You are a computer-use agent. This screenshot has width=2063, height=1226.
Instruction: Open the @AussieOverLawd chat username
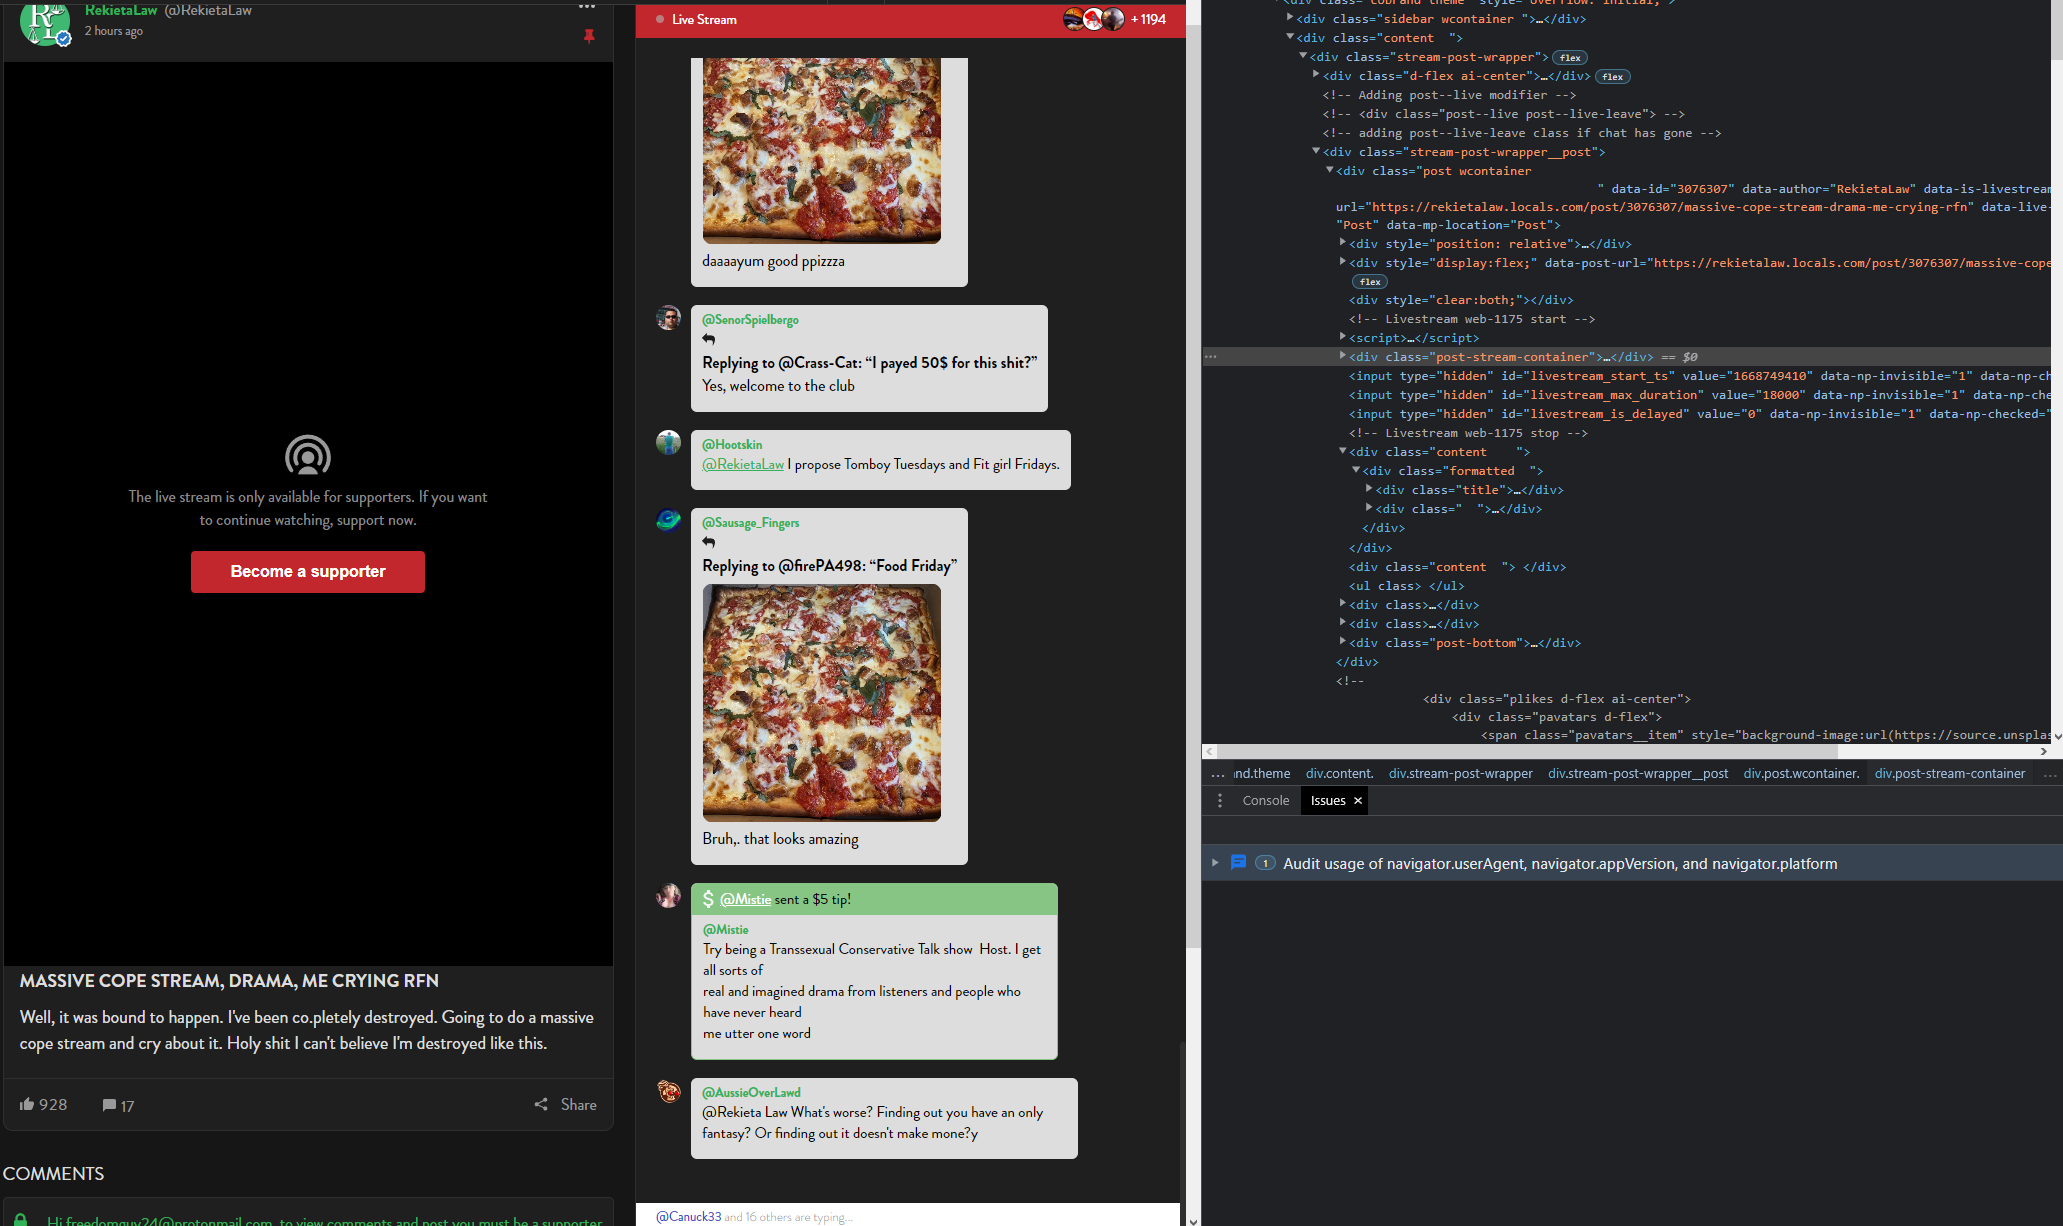click(751, 1093)
